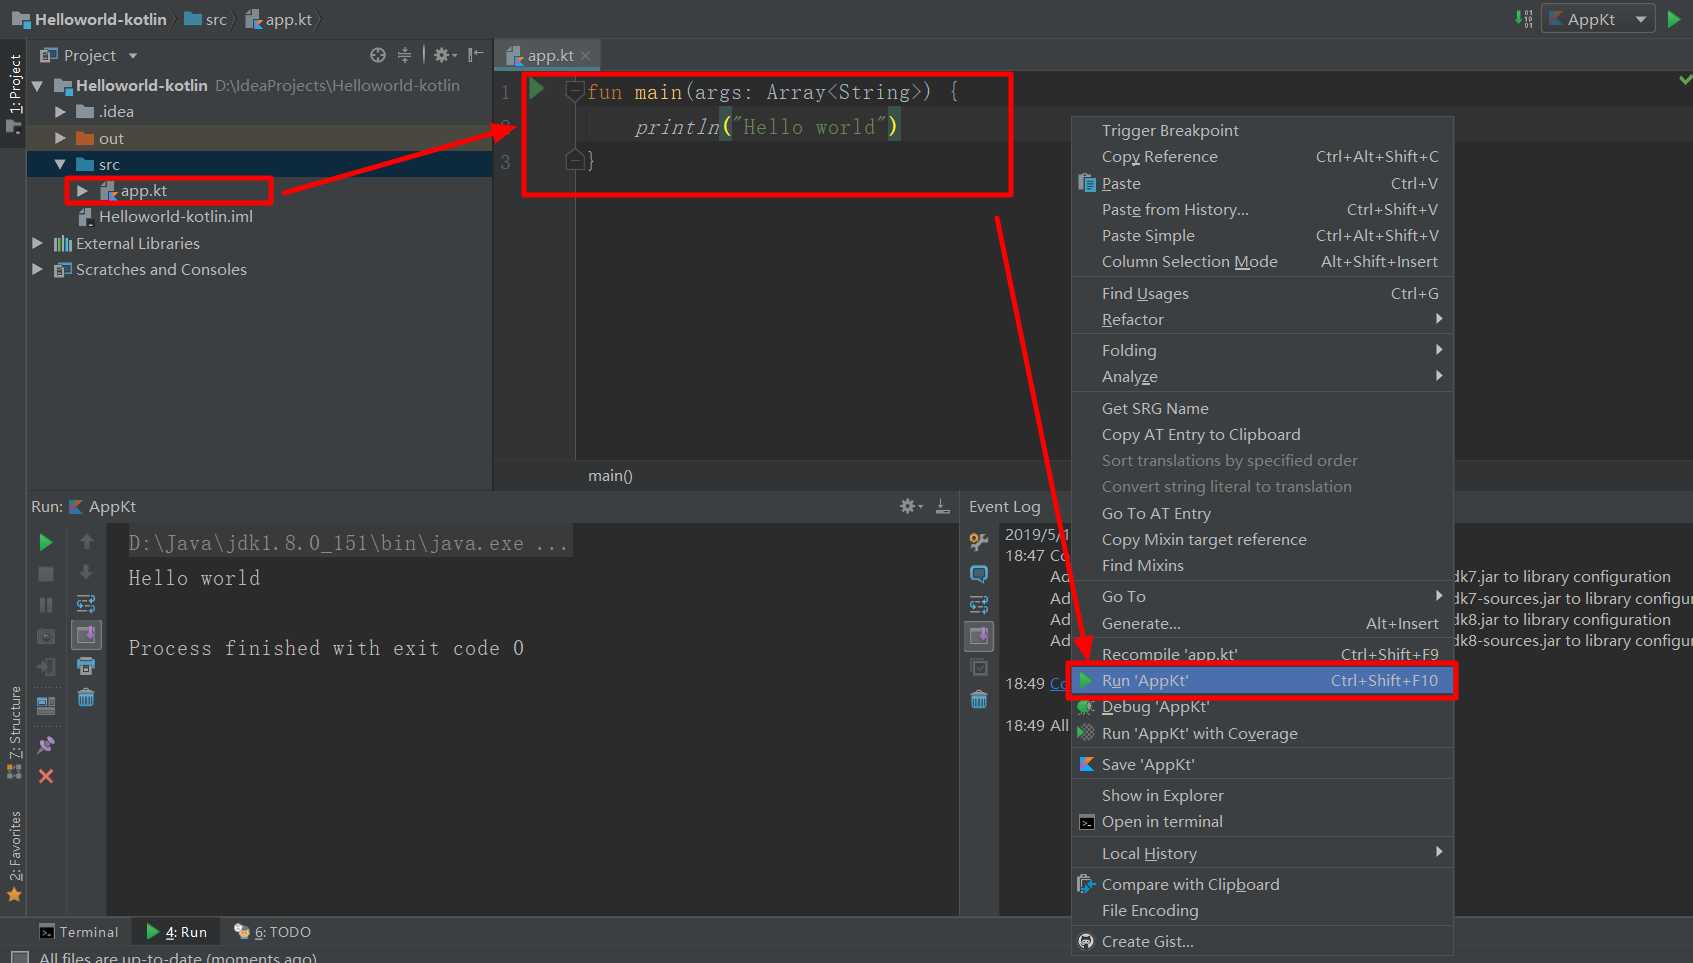Toggle tool window buttons via the status bar corner icon
Viewport: 1693px width, 963px height.
[x=19, y=957]
